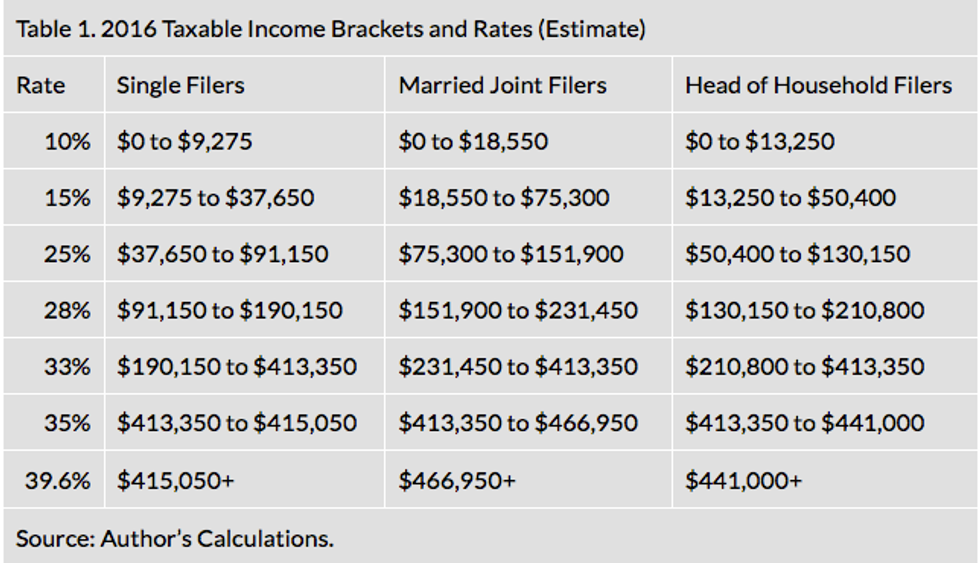
Task: Click the $190,150 to $413,350 cell
Action: pos(236,367)
